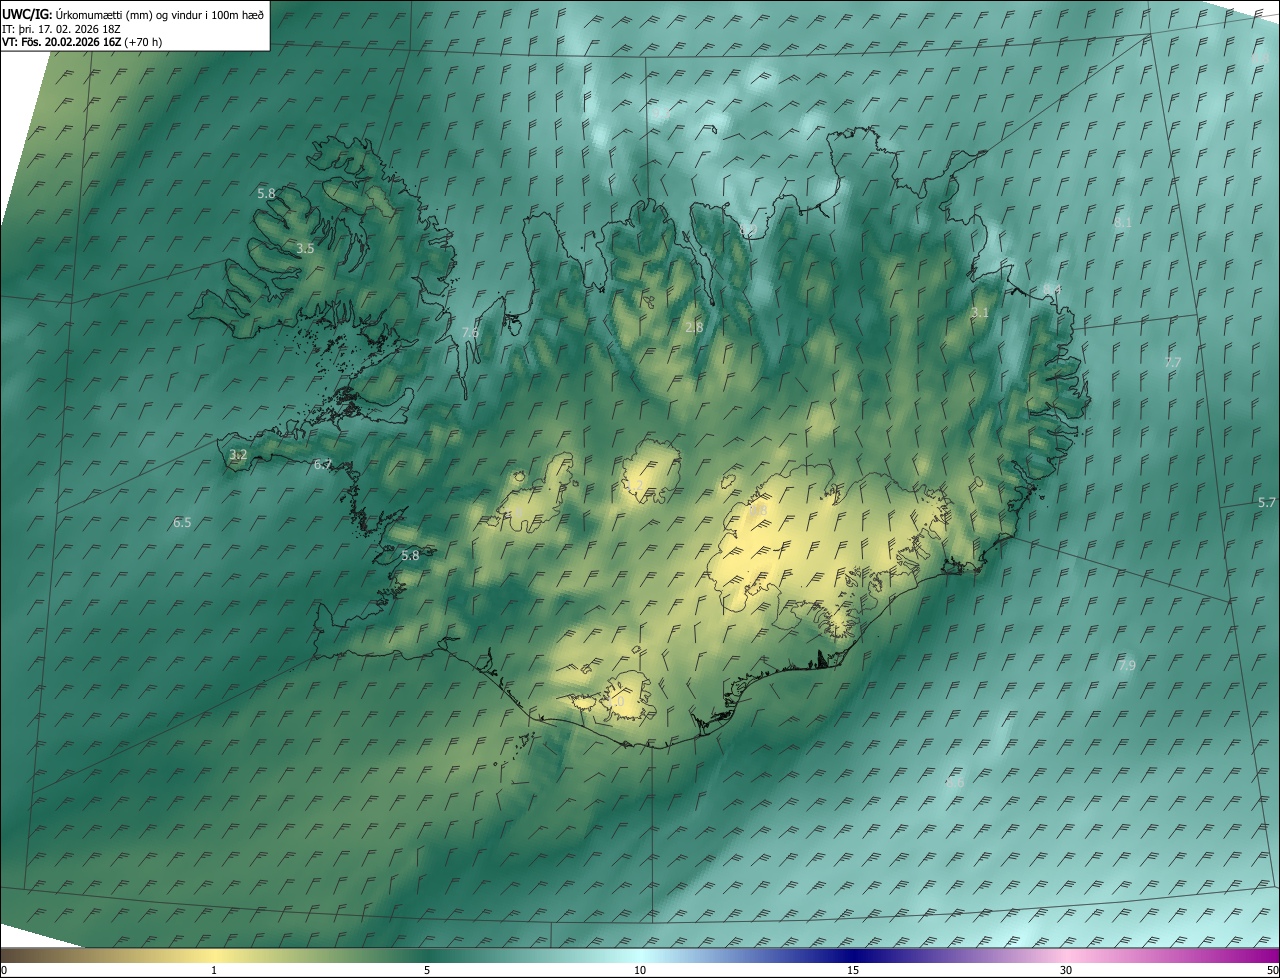Click the color scale tick labeled 5
This screenshot has height=978, width=1280.
pyautogui.click(x=427, y=970)
